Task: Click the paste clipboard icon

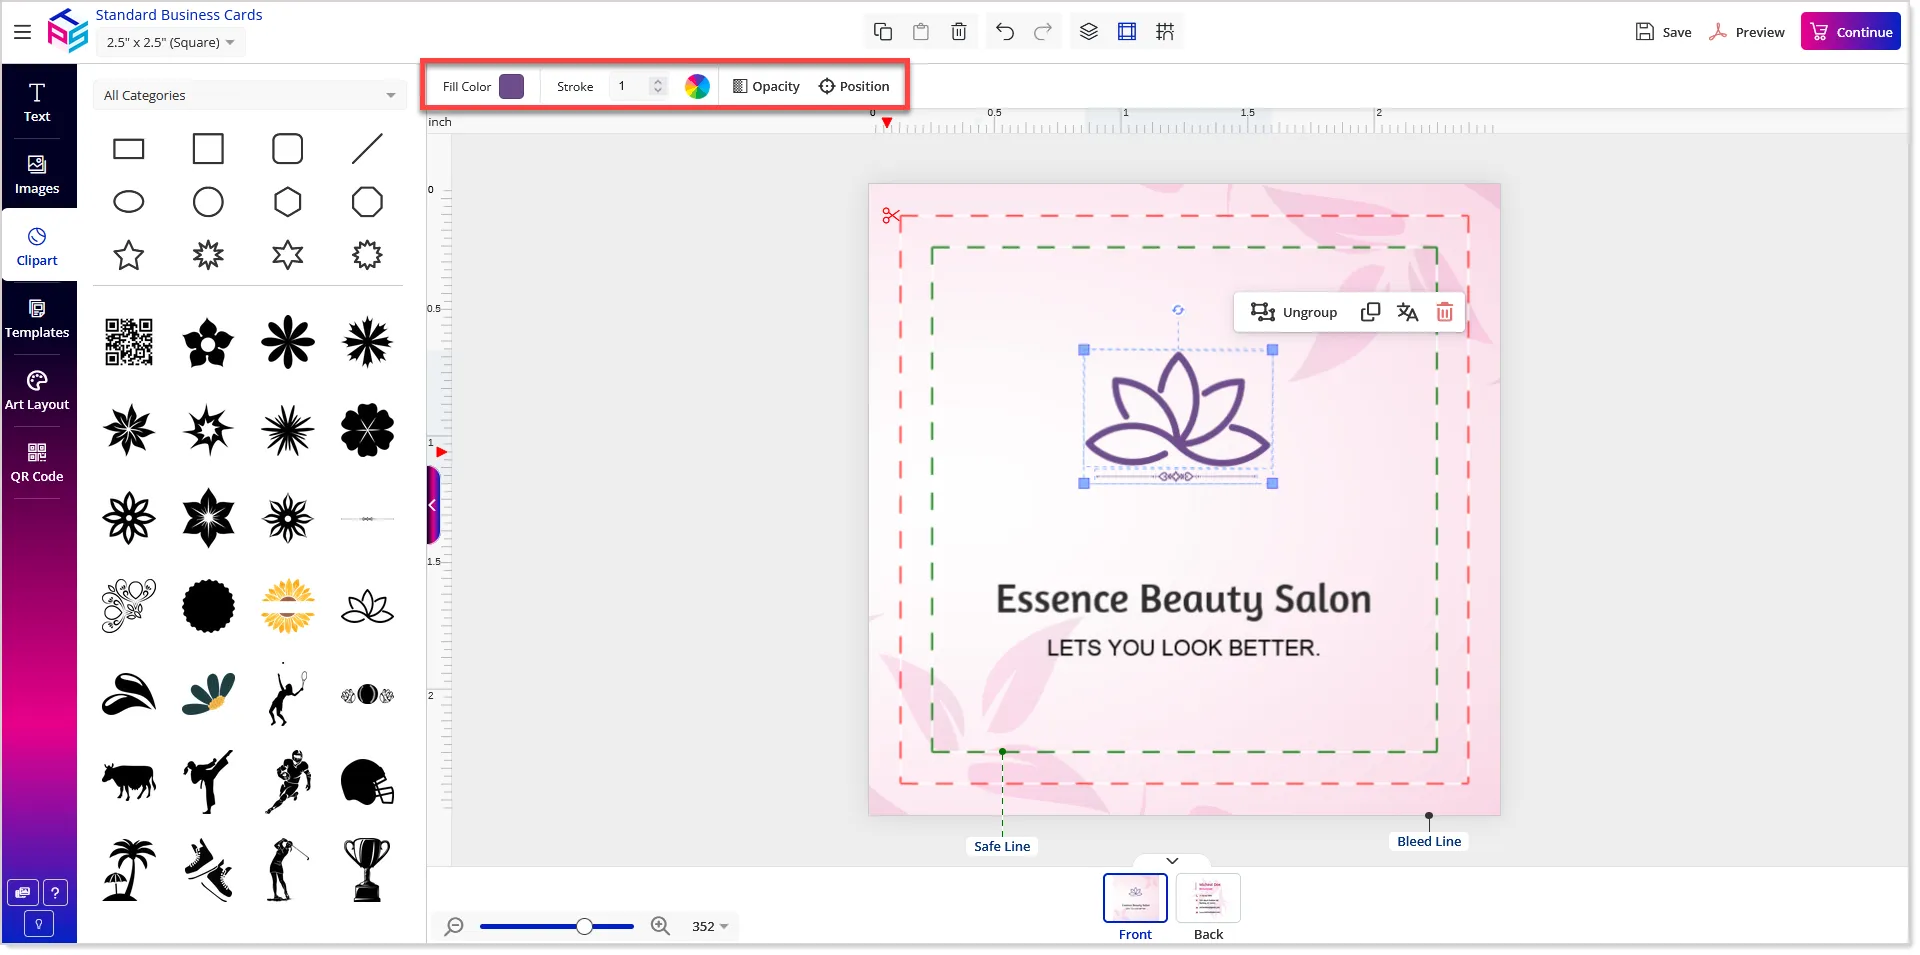Action: (x=921, y=32)
